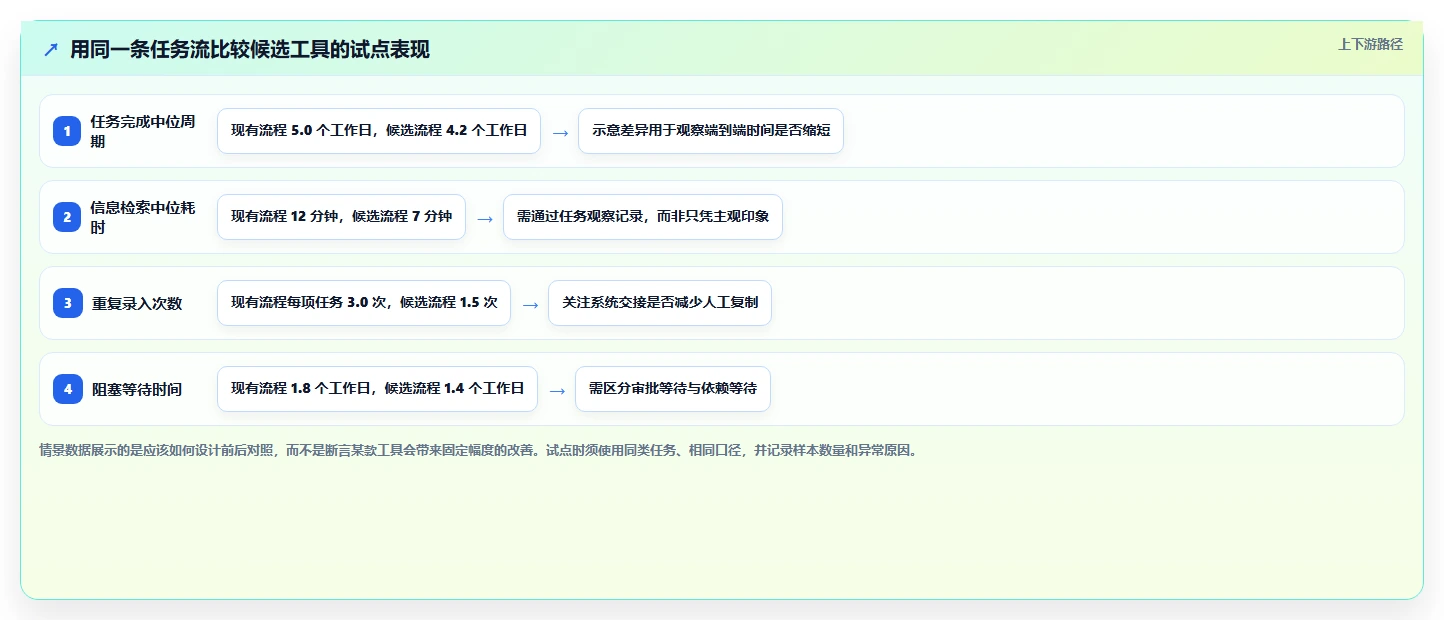Click the arrow in the 任务完成中位周期 row
Image resolution: width=1444 pixels, height=620 pixels.
560,132
